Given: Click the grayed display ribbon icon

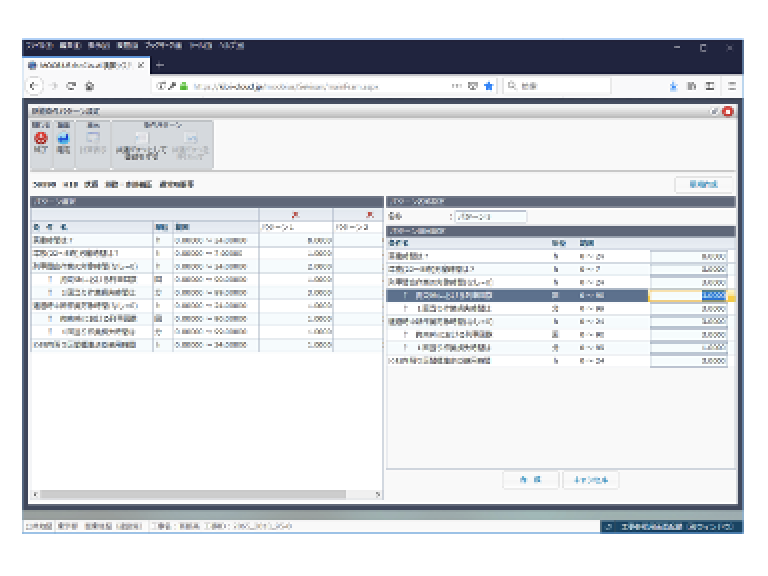Looking at the screenshot, I should tap(93, 139).
